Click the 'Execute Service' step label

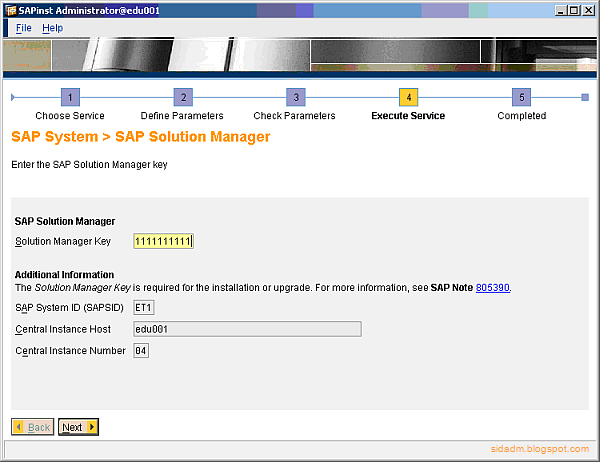coord(408,116)
